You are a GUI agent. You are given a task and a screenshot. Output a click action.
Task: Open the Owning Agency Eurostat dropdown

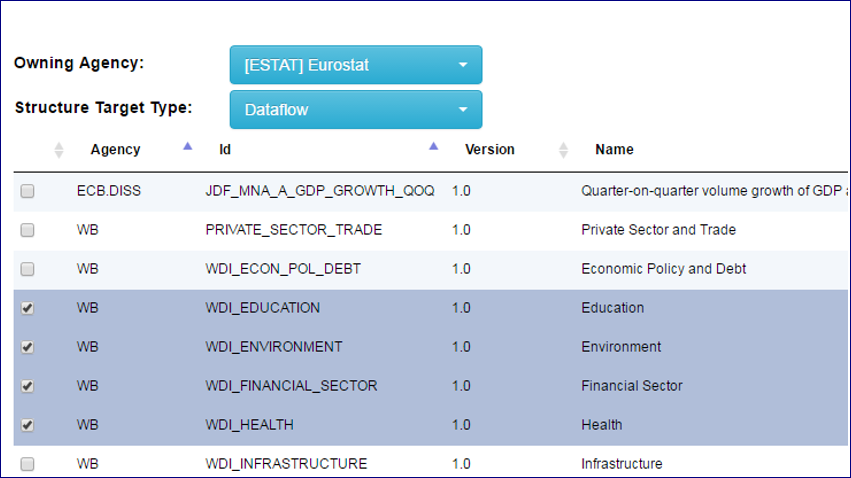click(x=355, y=65)
